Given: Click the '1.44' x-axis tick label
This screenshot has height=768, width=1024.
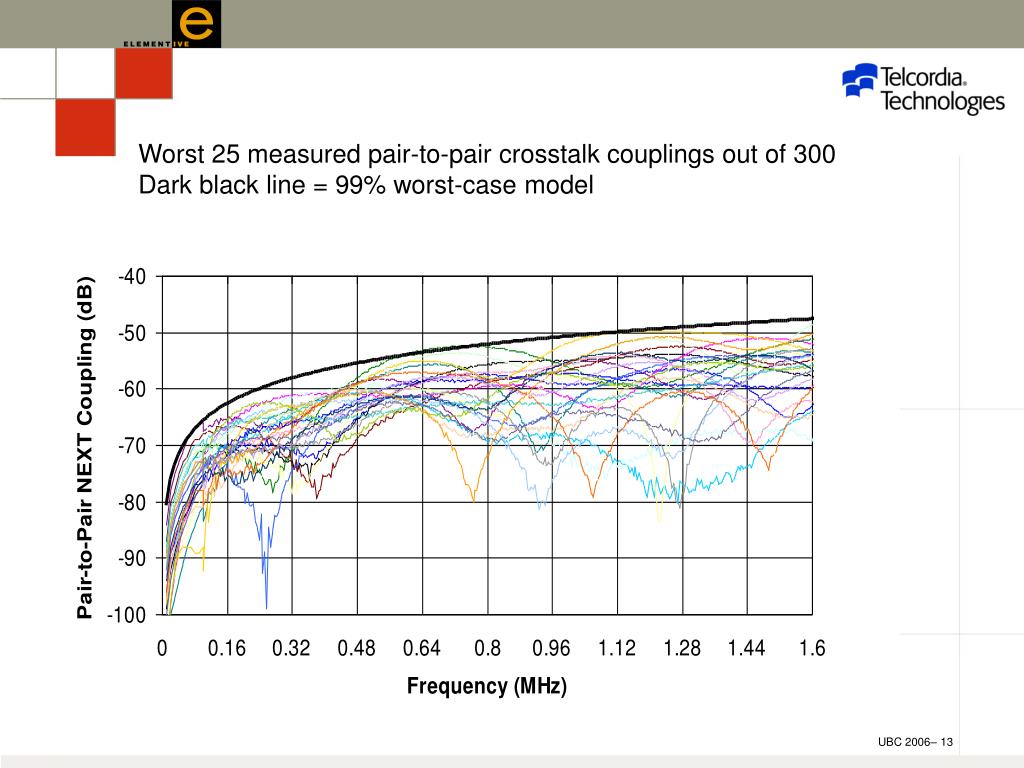Looking at the screenshot, I should 746,648.
